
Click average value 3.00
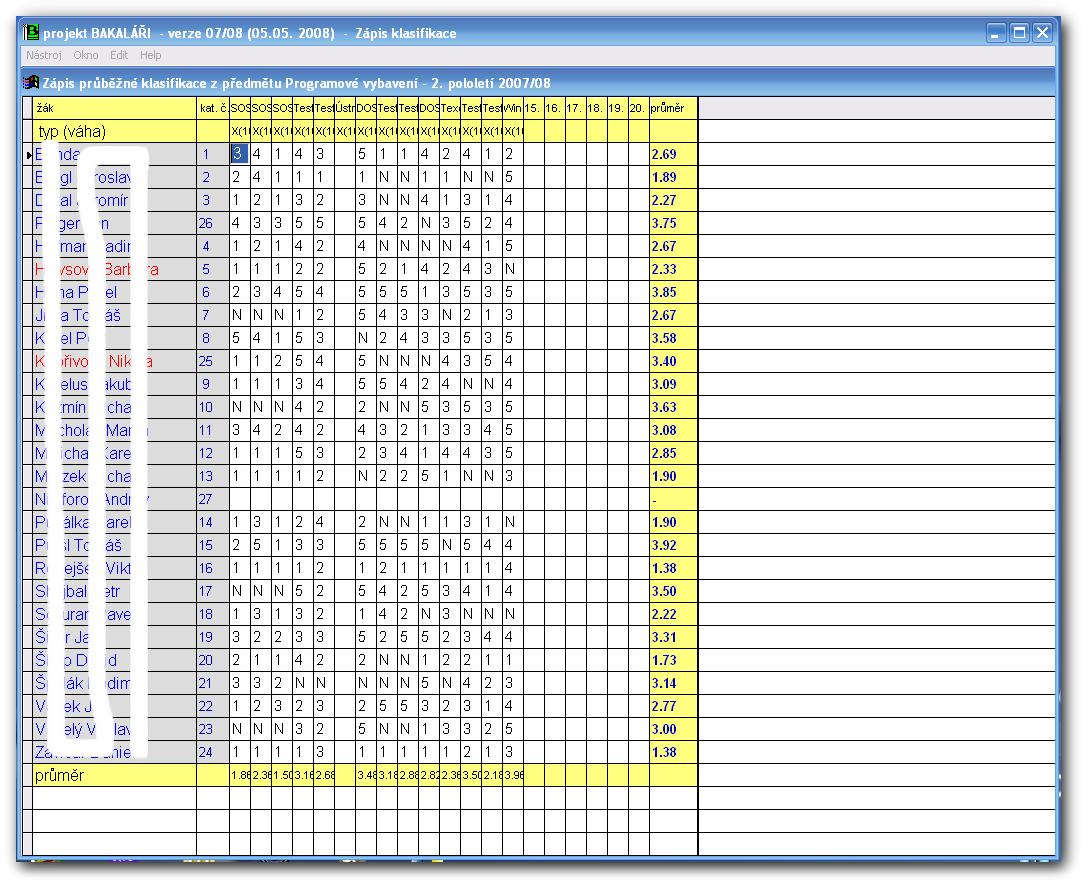pyautogui.click(x=664, y=729)
